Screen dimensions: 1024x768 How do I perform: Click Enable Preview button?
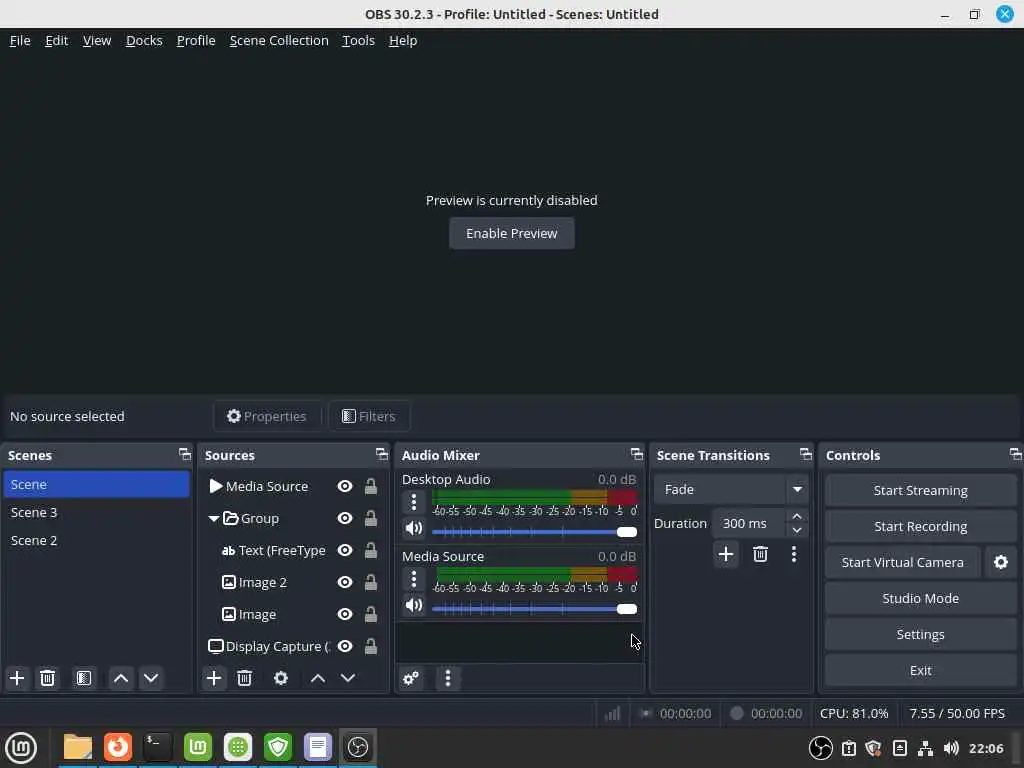pyautogui.click(x=511, y=233)
